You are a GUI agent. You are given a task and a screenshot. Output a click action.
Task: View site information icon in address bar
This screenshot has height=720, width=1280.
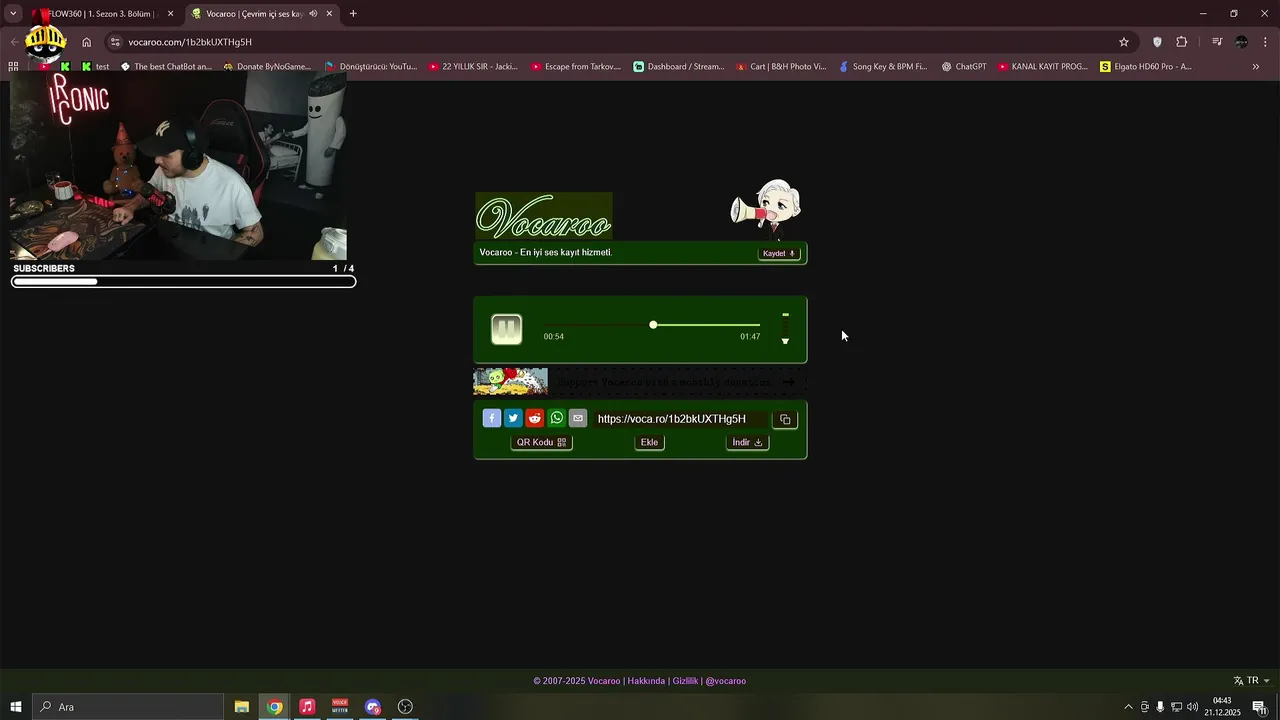tap(115, 42)
